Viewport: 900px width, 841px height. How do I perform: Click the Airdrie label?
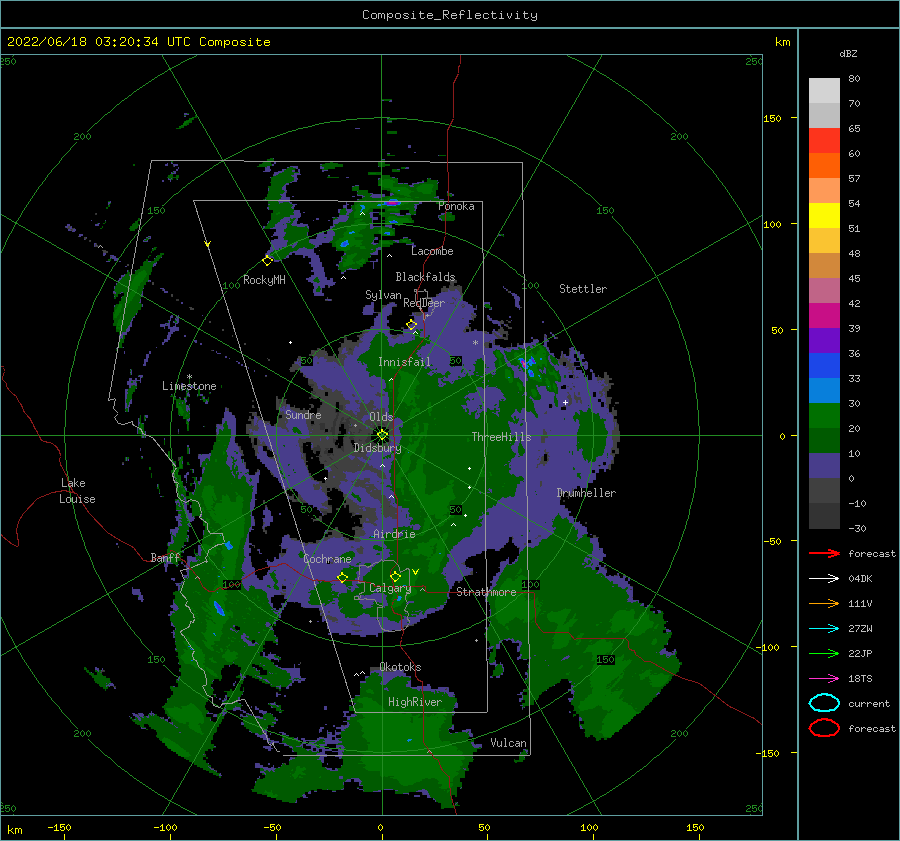point(394,534)
